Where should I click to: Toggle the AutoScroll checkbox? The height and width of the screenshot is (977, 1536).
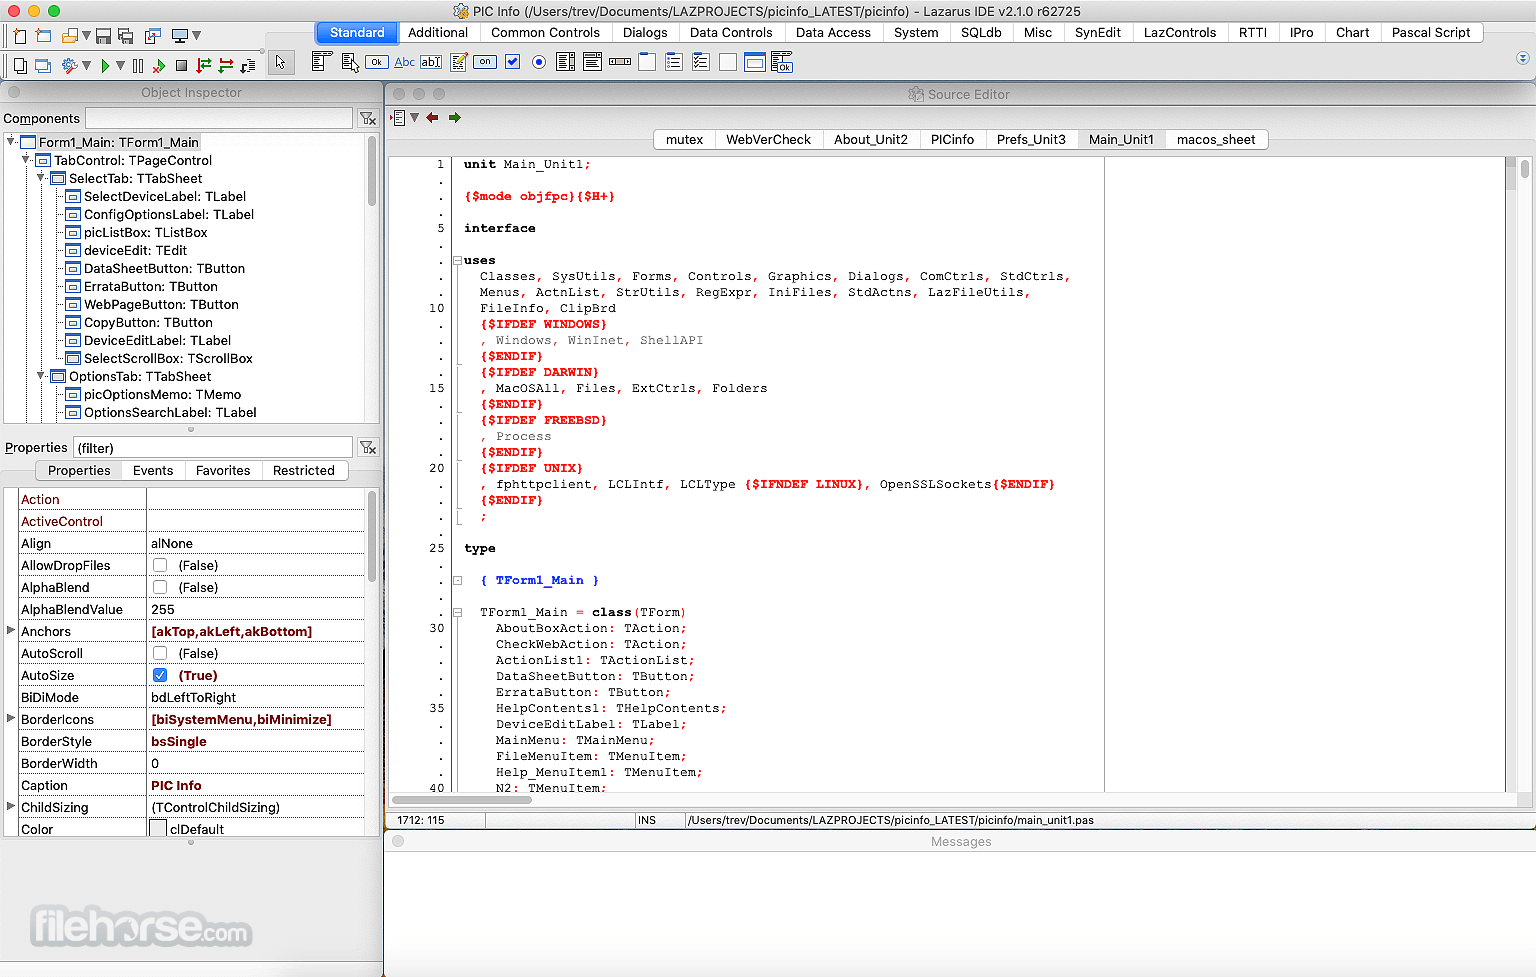(160, 653)
